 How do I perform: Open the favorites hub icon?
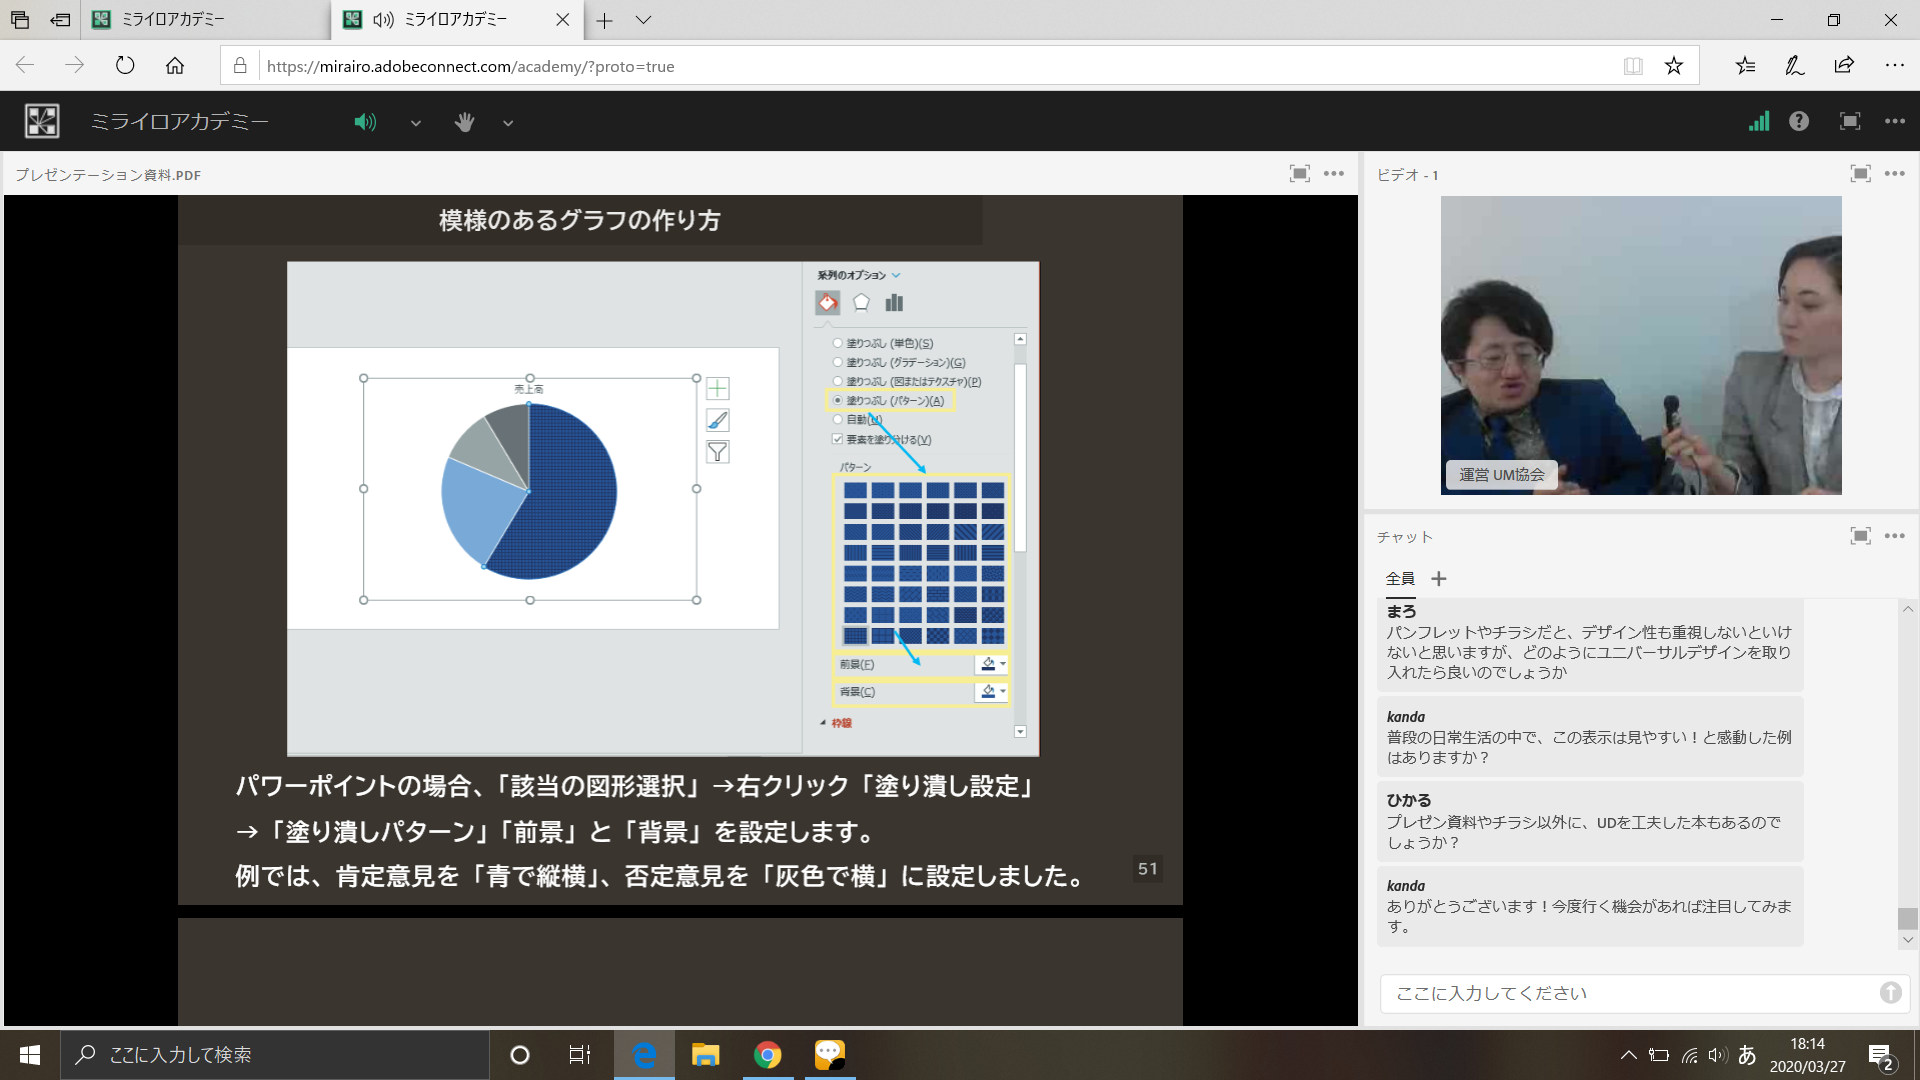tap(1745, 66)
